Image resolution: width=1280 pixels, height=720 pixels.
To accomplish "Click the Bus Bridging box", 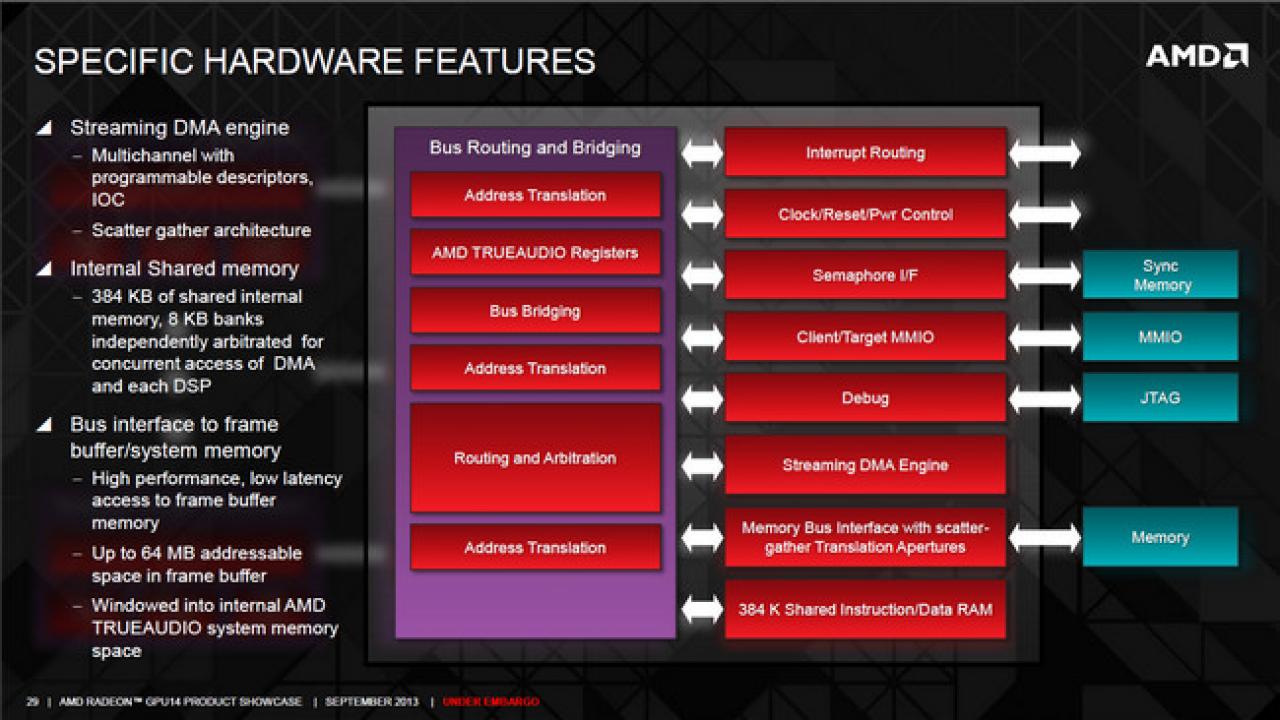I will [535, 311].
